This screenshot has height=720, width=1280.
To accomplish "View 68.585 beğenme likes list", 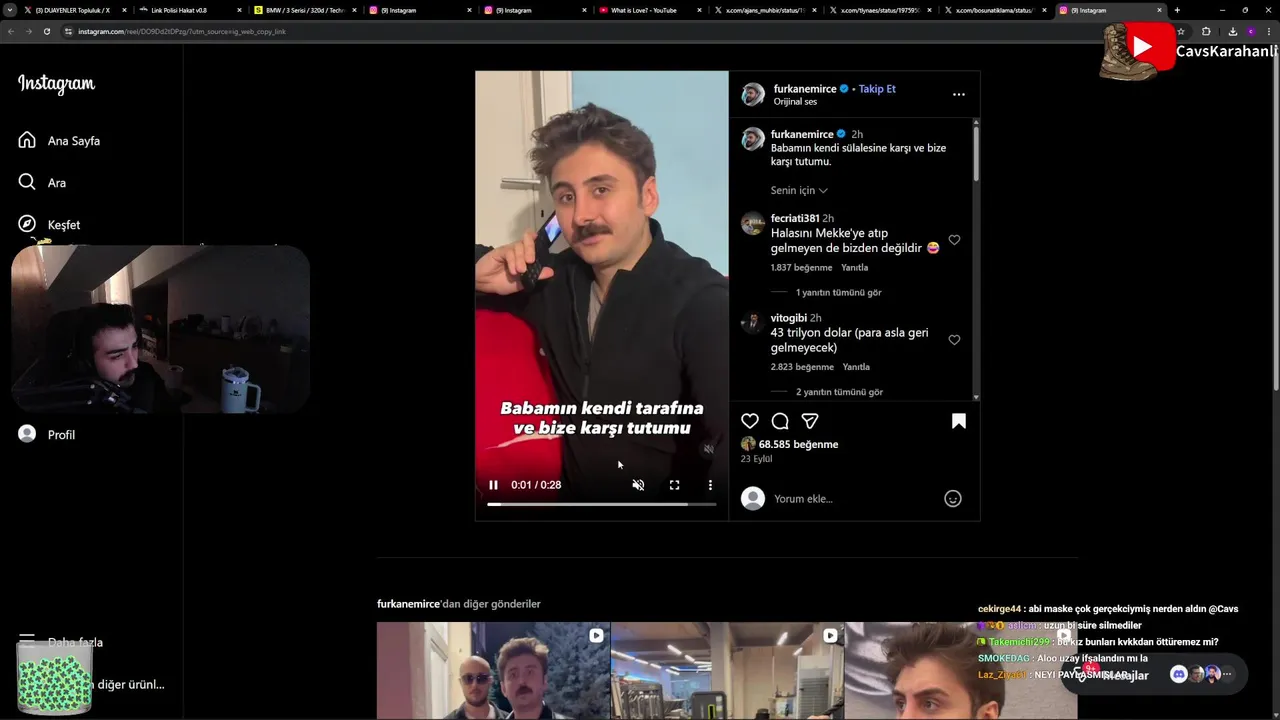I will [x=798, y=444].
